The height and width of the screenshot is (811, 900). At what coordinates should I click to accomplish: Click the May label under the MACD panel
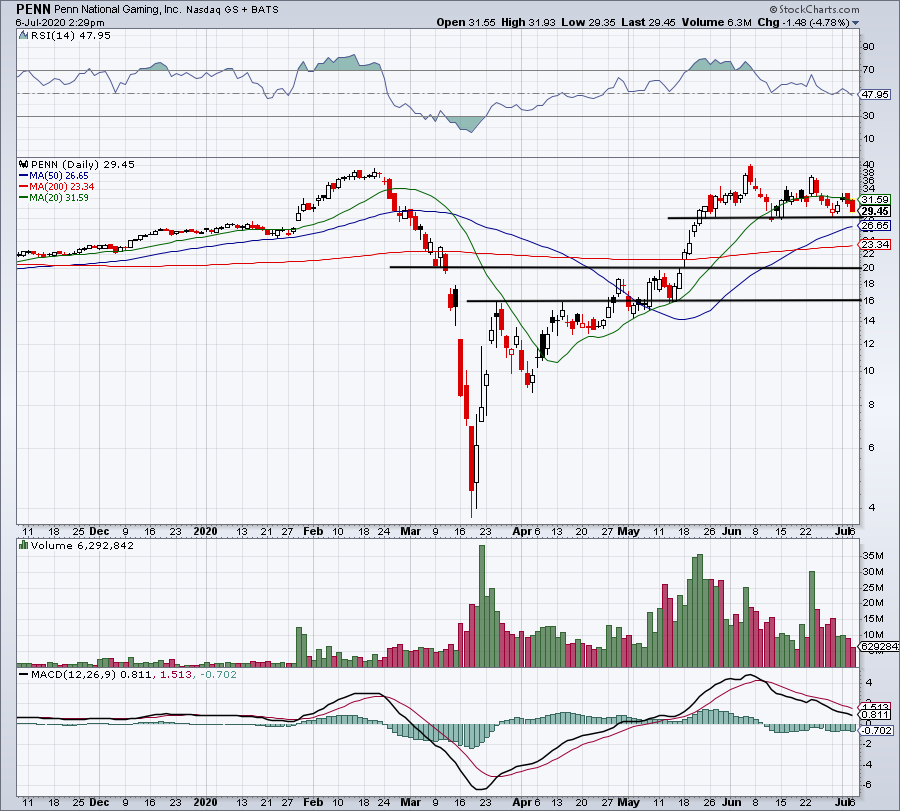tap(629, 802)
